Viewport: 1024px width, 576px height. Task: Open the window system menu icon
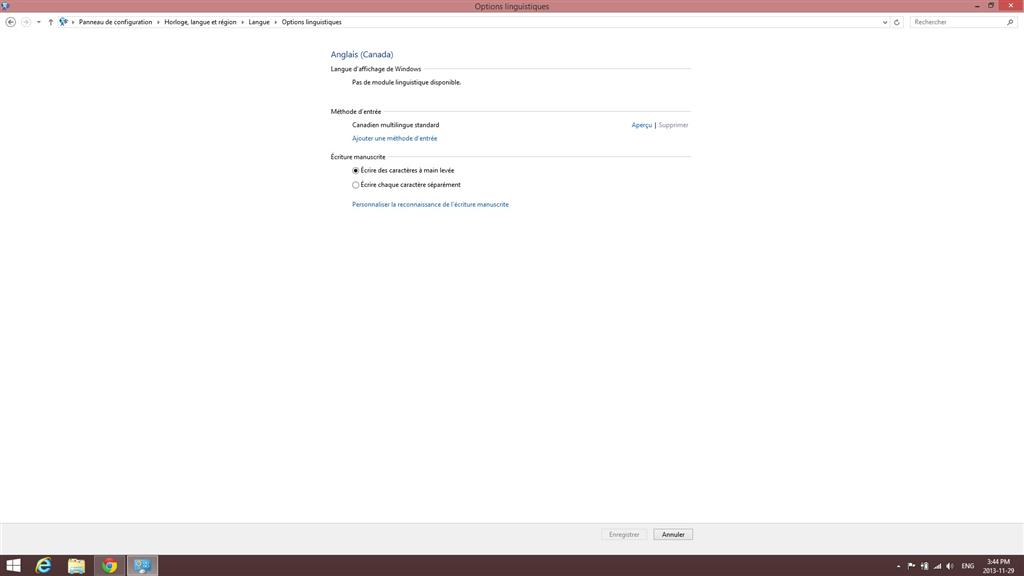click(x=5, y=6)
